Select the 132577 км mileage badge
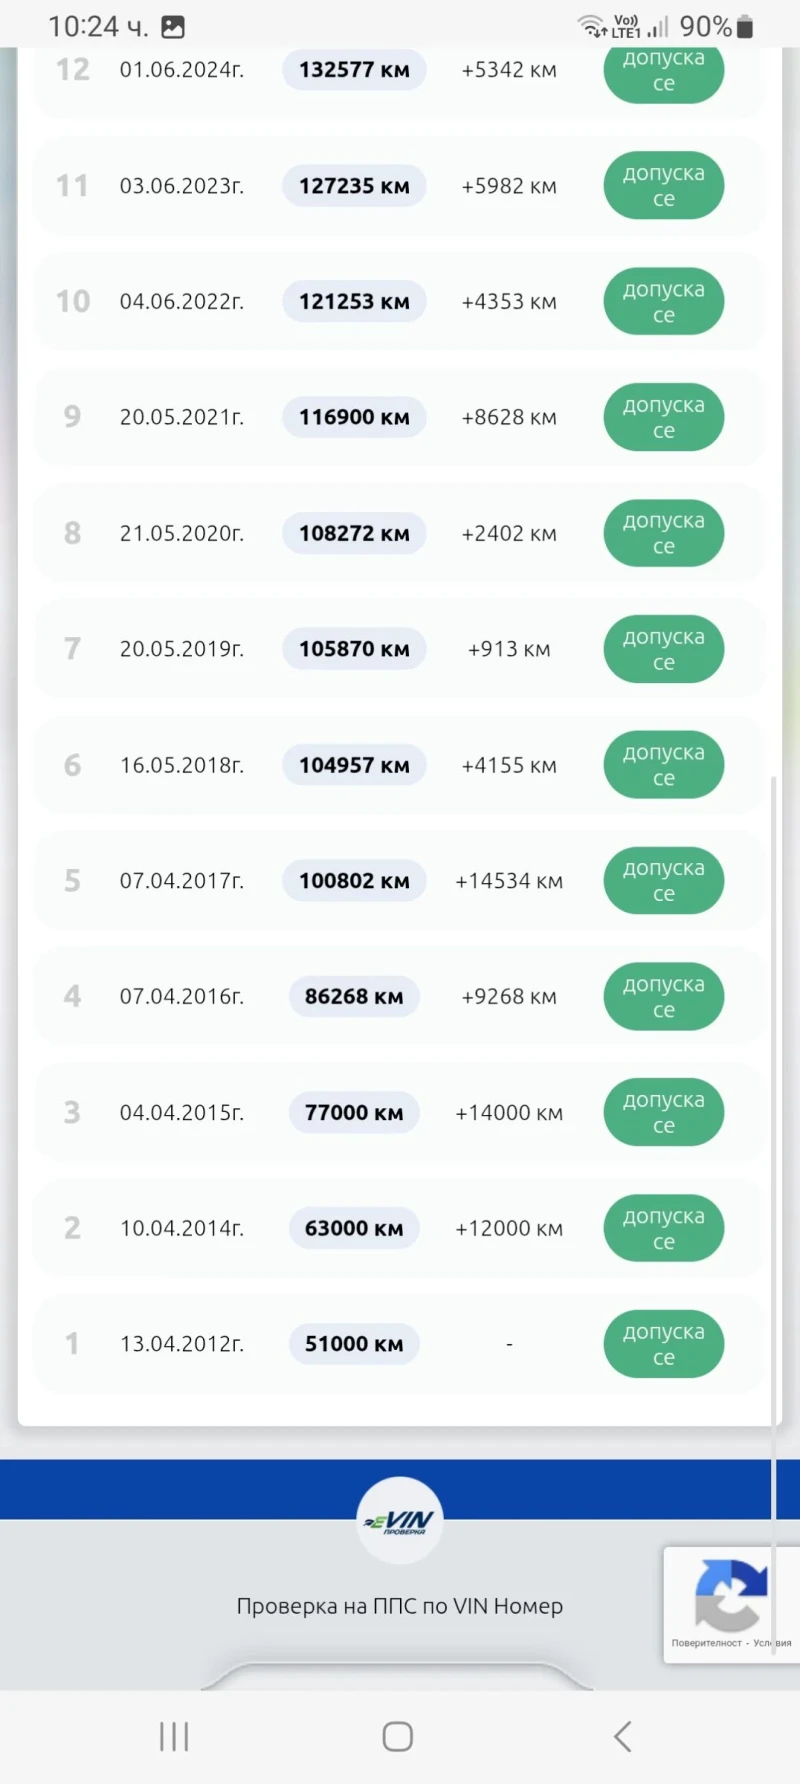The width and height of the screenshot is (800, 1784). (354, 70)
